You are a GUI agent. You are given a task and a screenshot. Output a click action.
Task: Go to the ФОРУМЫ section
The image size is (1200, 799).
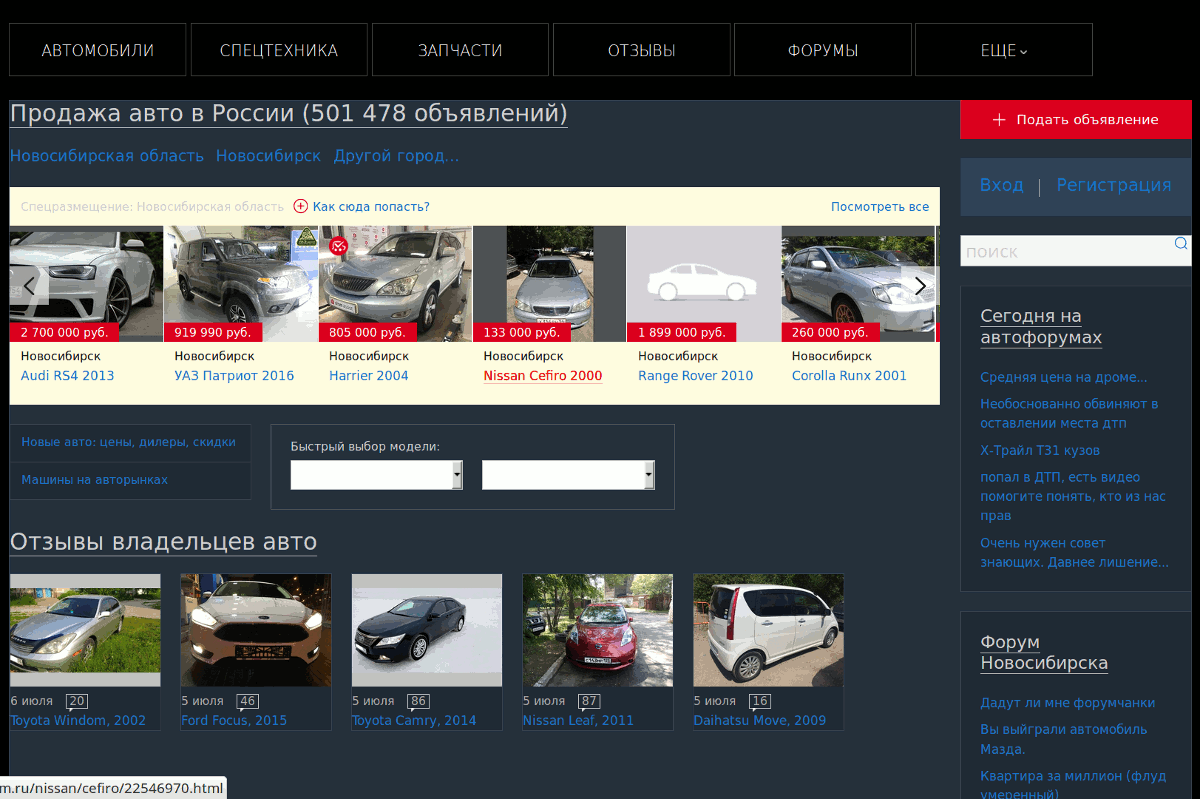(823, 50)
